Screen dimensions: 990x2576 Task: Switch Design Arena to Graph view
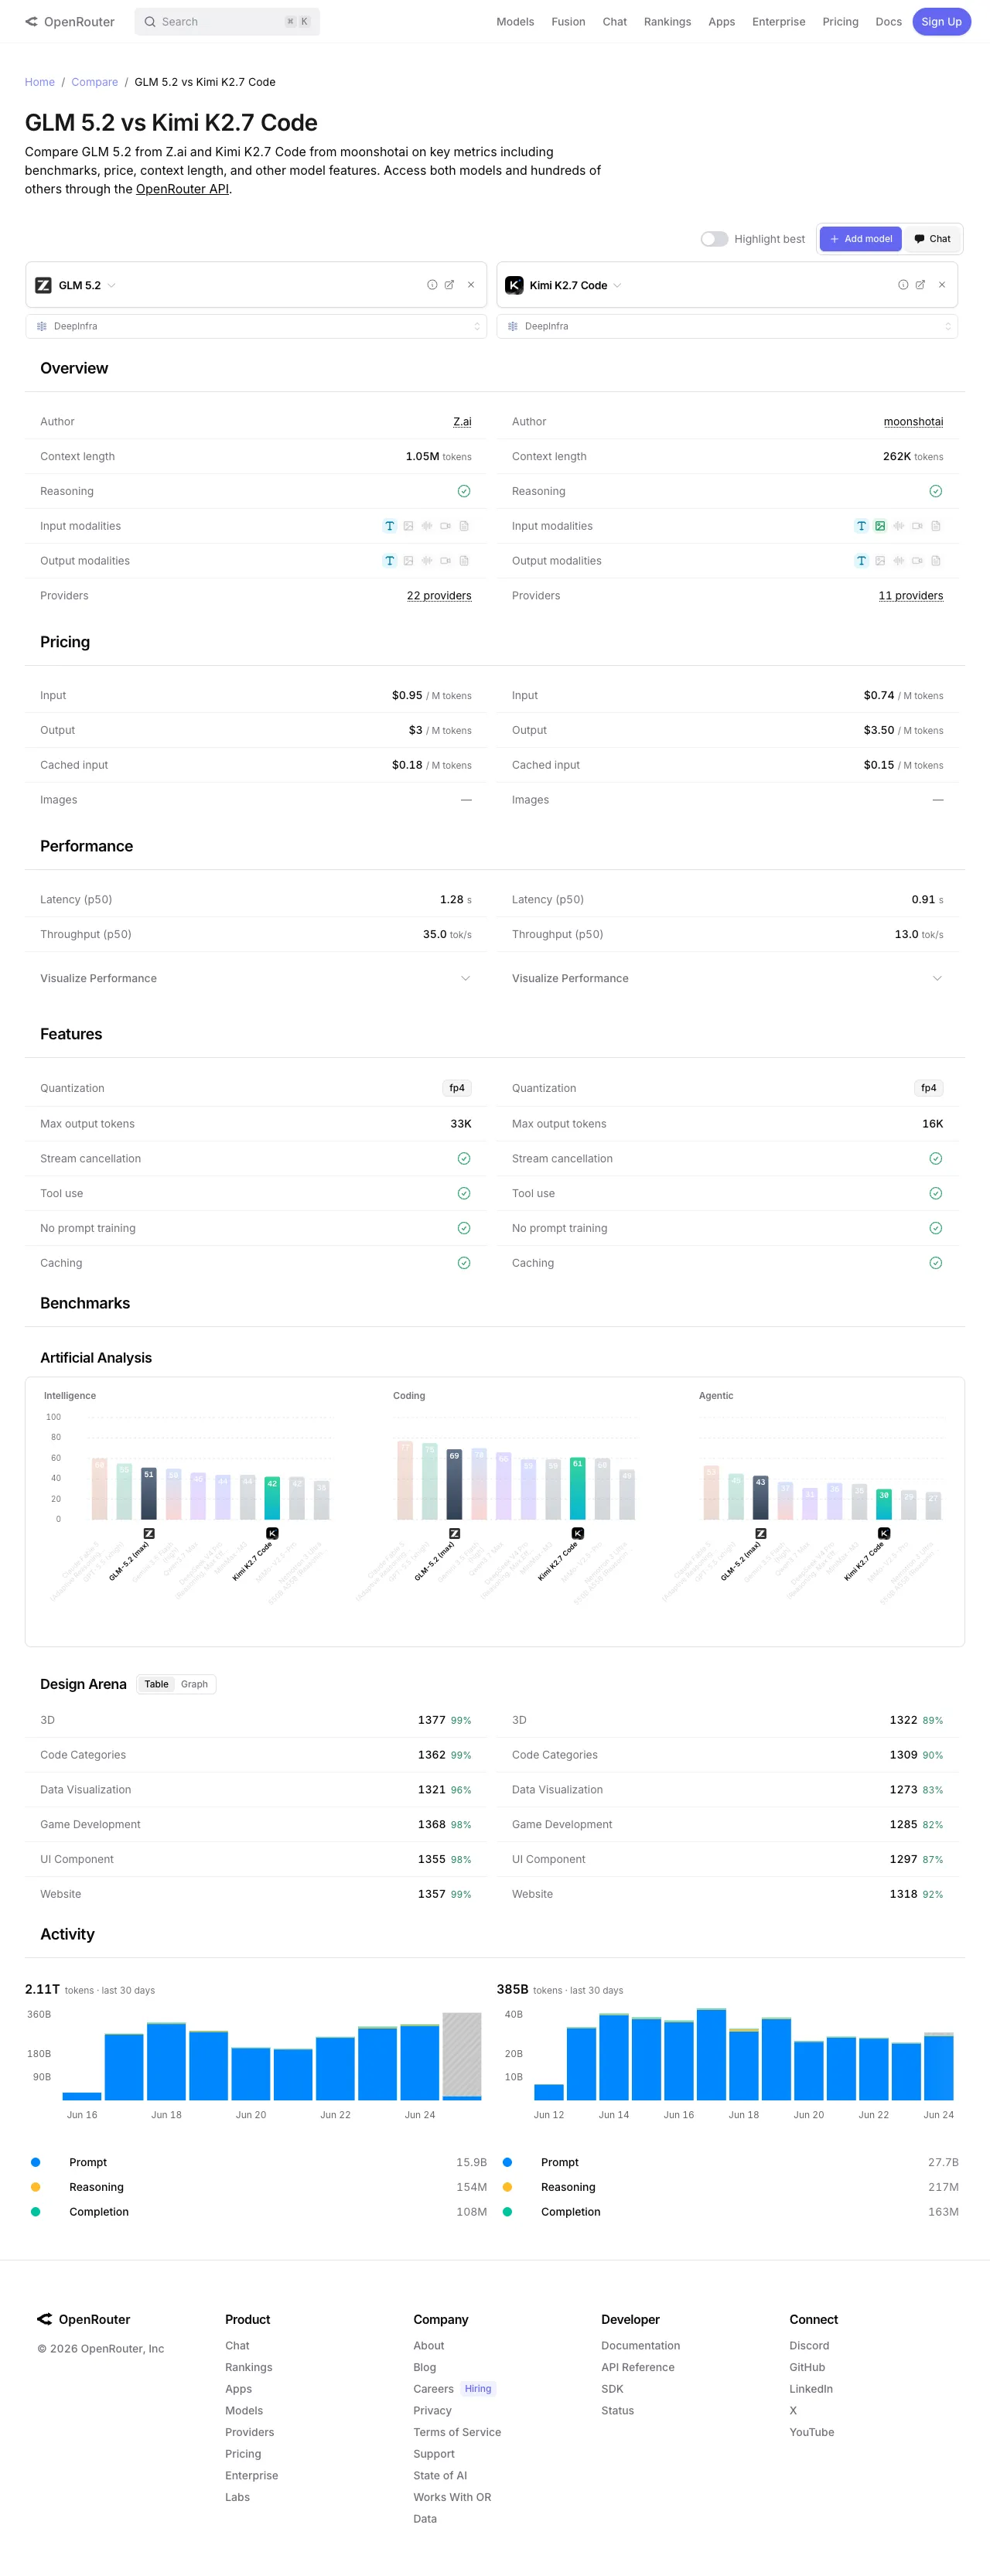tap(194, 1684)
